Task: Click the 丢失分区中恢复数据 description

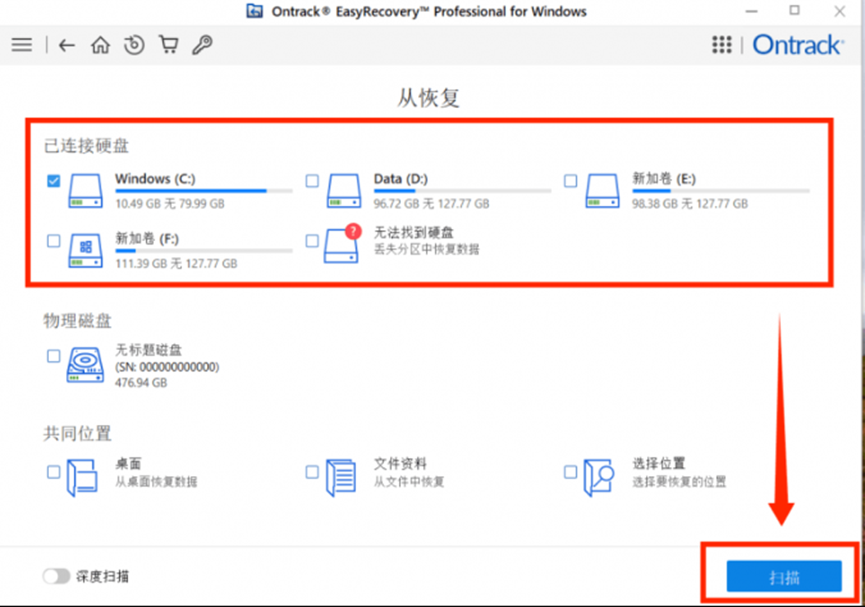Action: tap(426, 249)
